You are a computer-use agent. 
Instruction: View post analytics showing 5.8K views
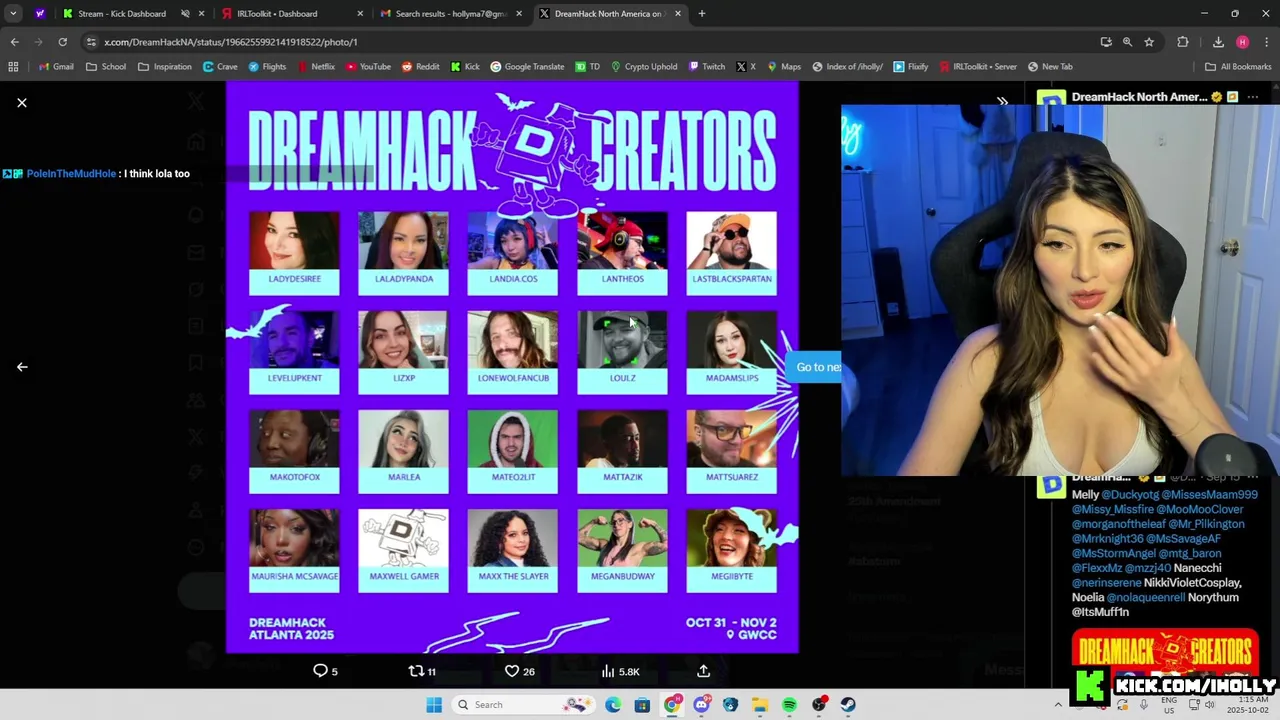click(620, 671)
